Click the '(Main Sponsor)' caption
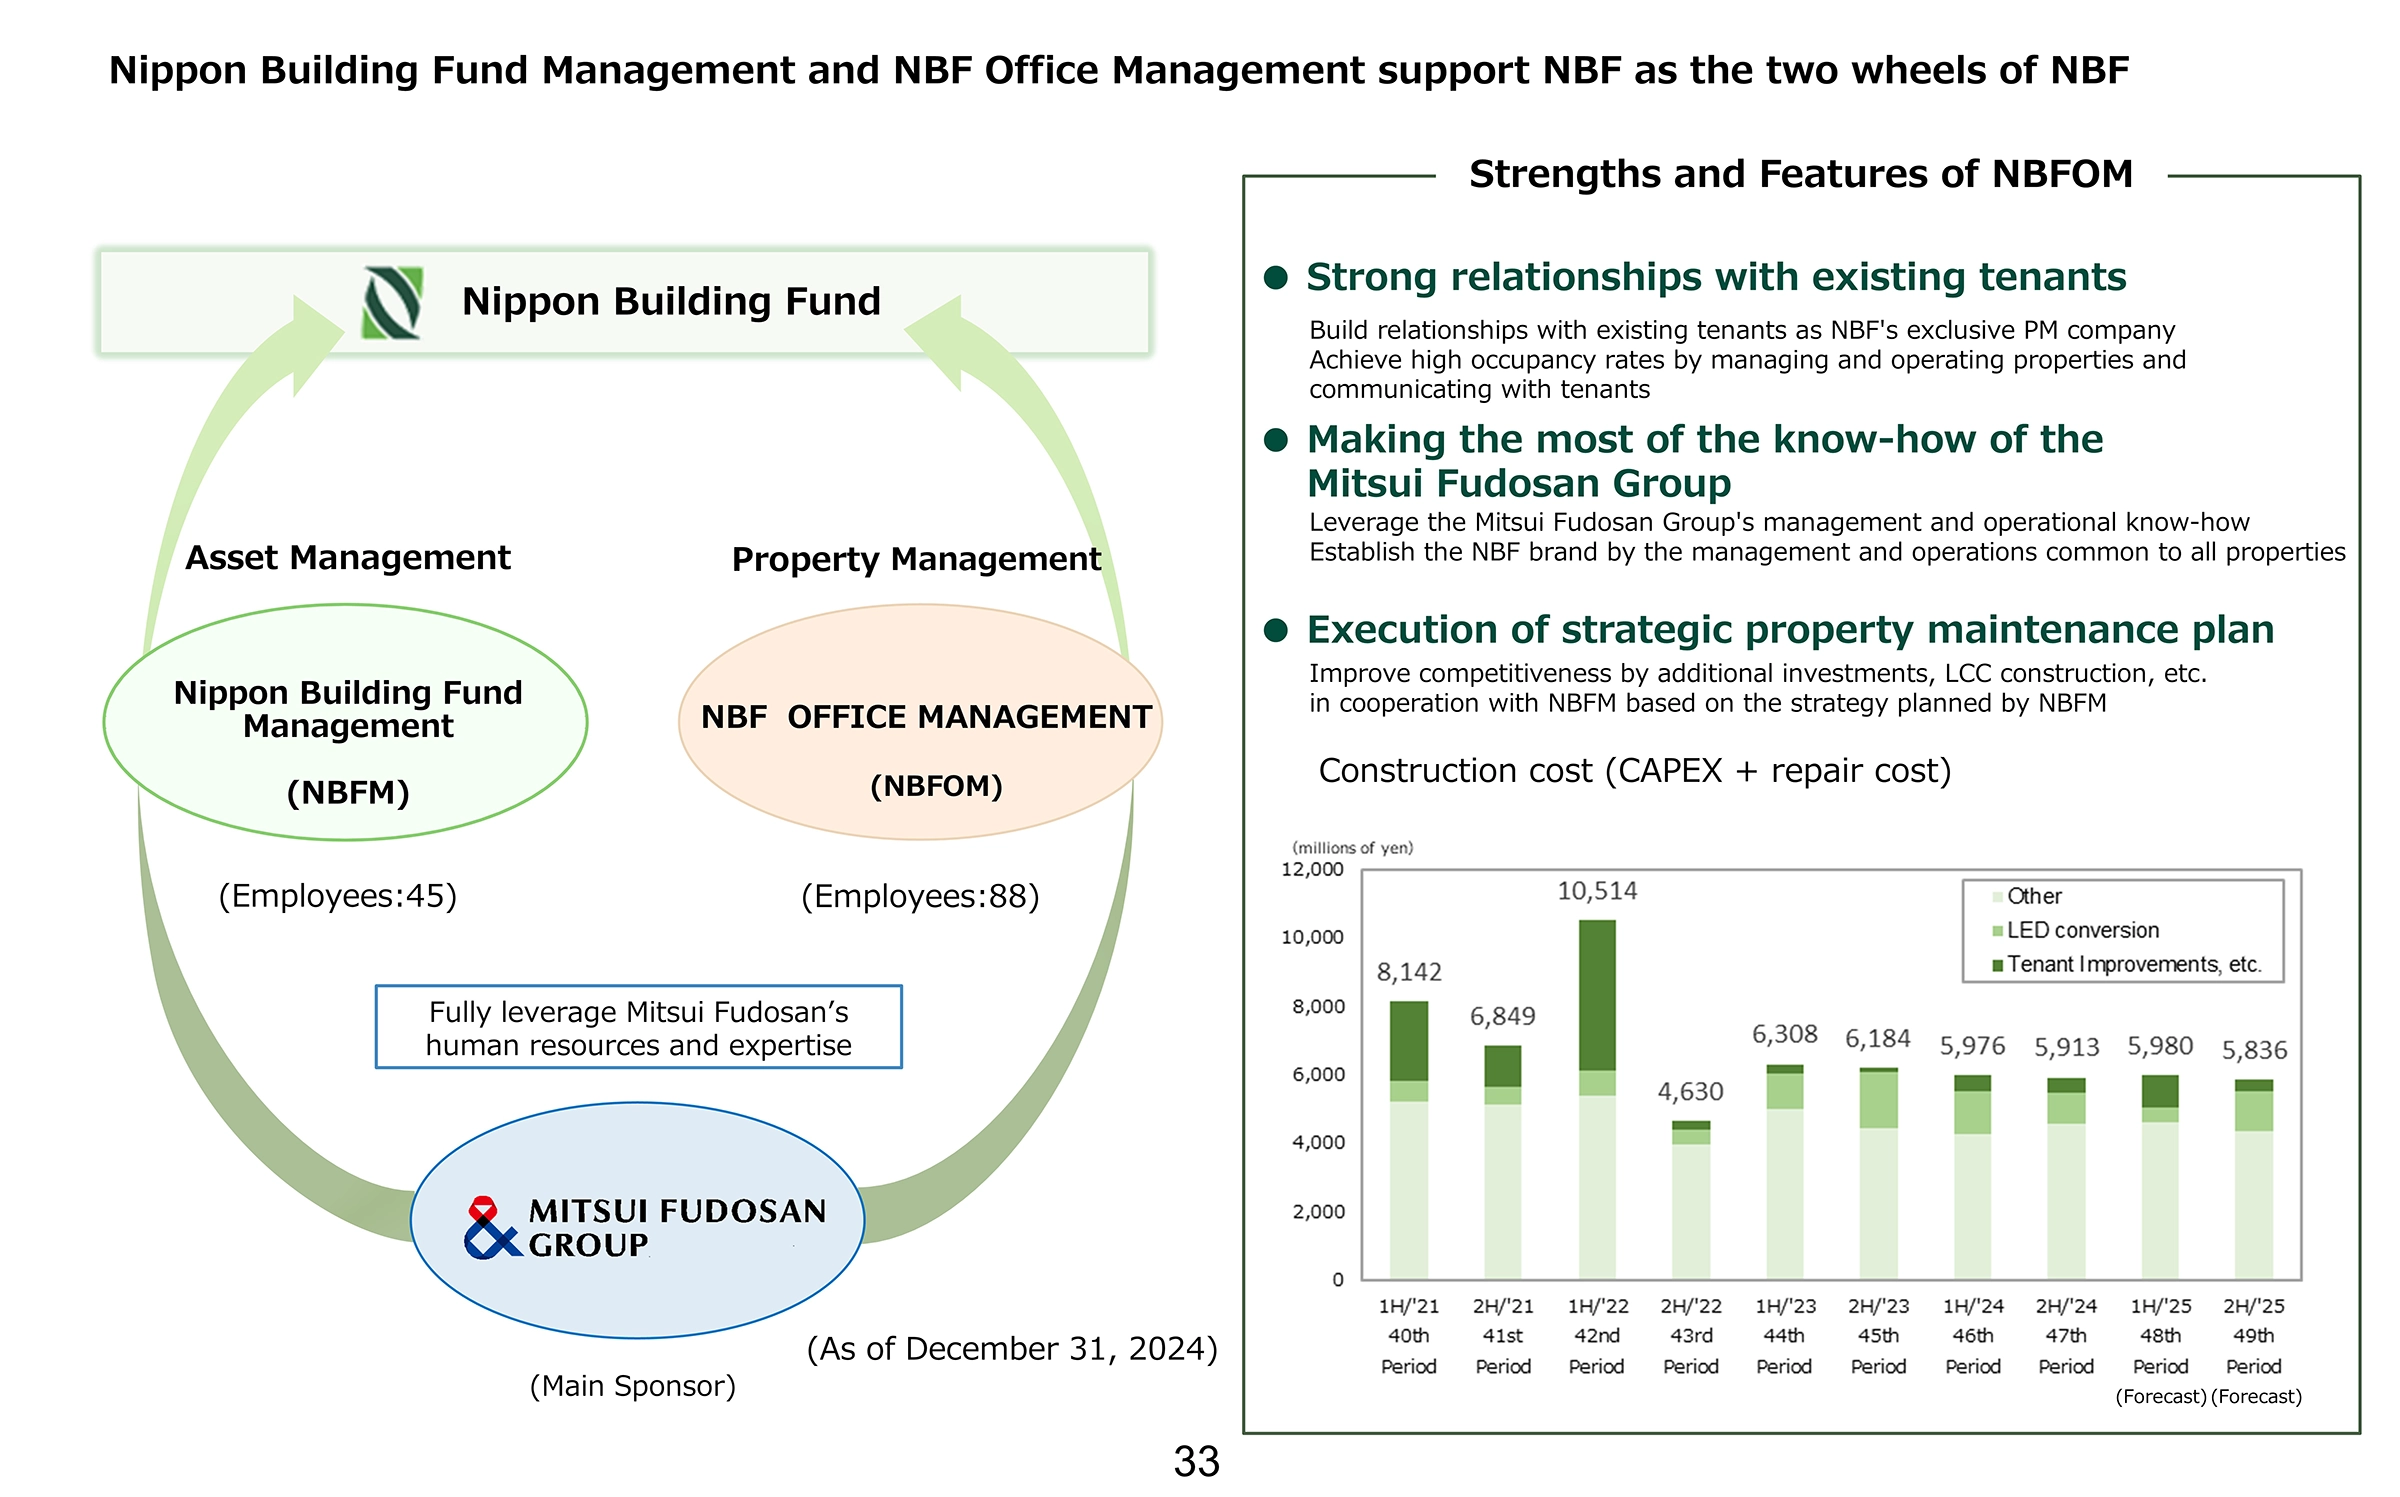Image resolution: width=2400 pixels, height=1497 pixels. click(633, 1386)
